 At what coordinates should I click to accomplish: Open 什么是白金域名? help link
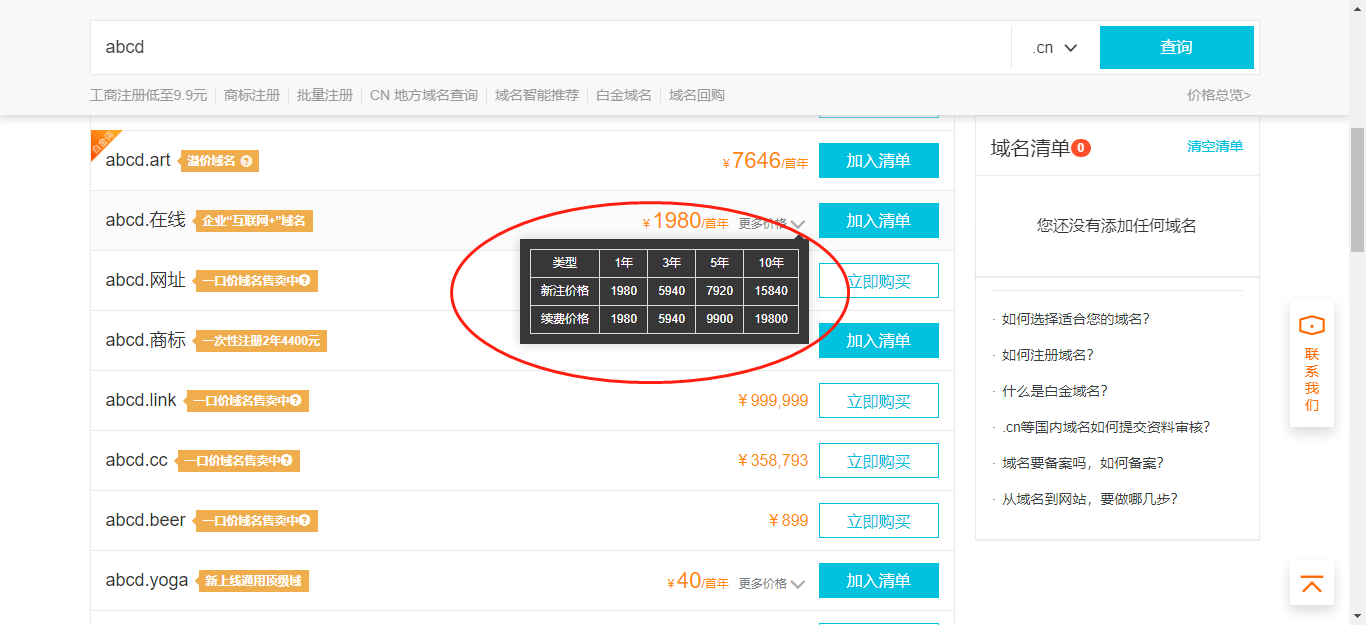tap(1055, 391)
